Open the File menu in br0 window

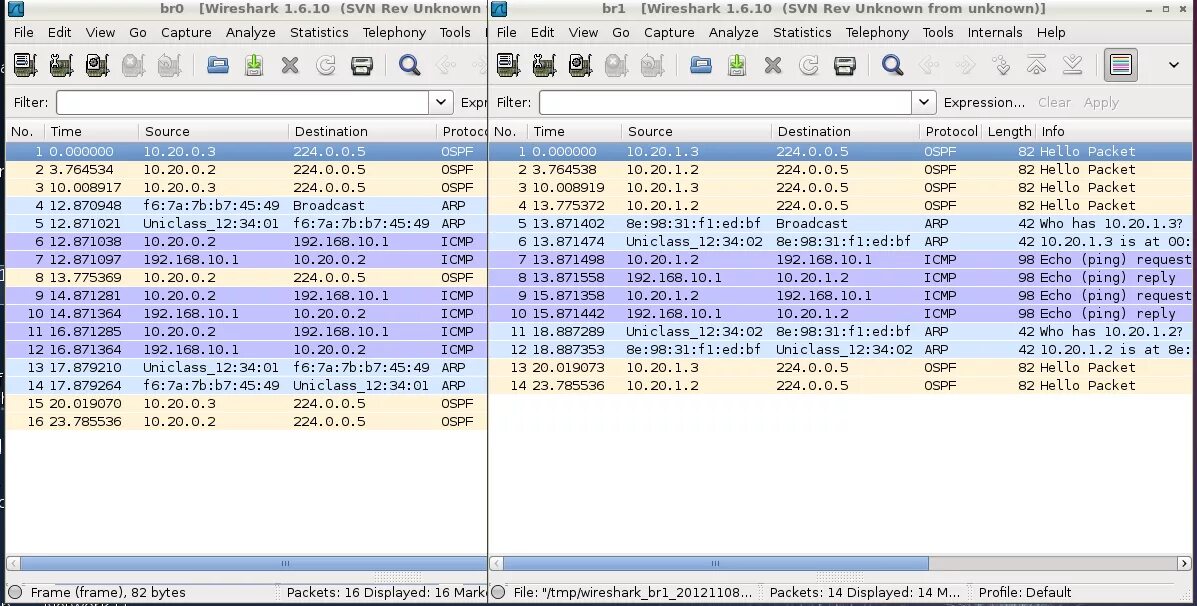[x=24, y=32]
